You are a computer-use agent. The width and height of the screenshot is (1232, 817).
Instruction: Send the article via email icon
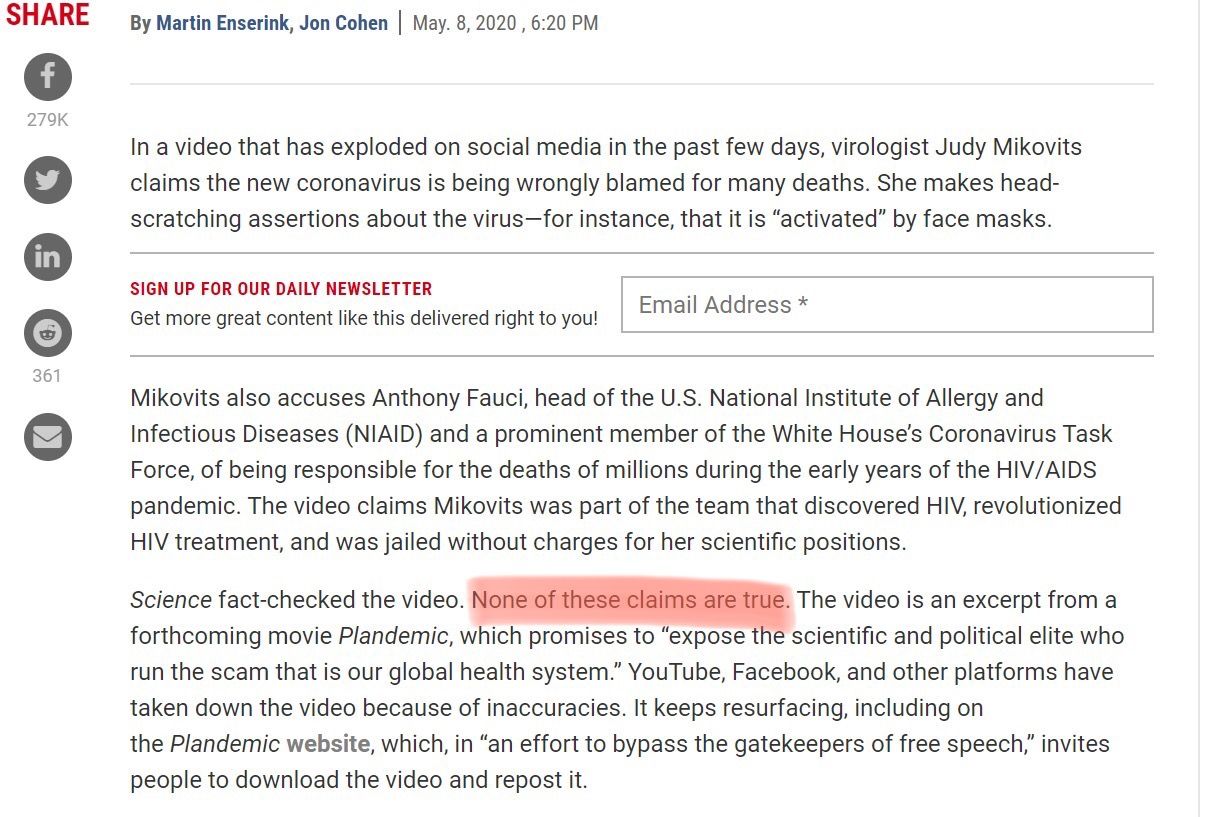pos(48,437)
